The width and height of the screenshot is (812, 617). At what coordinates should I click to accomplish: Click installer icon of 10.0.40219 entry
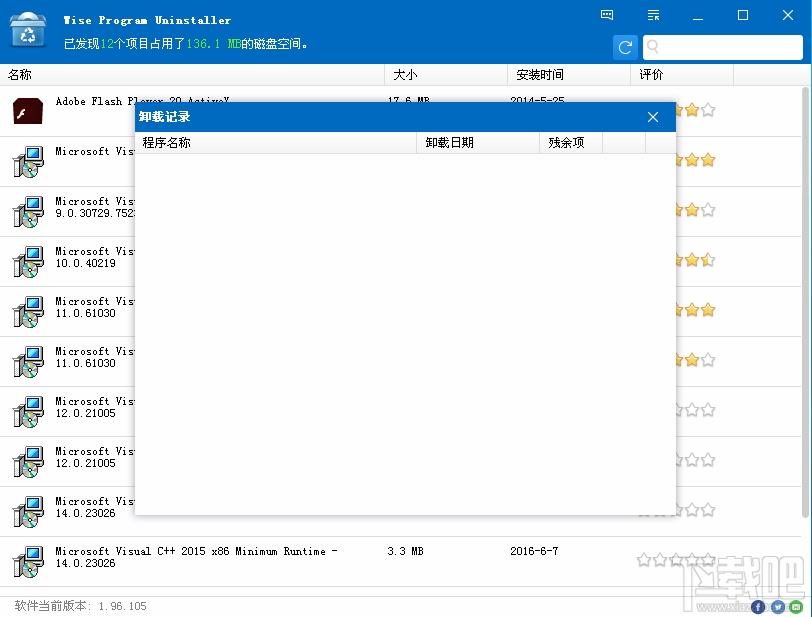(x=28, y=262)
